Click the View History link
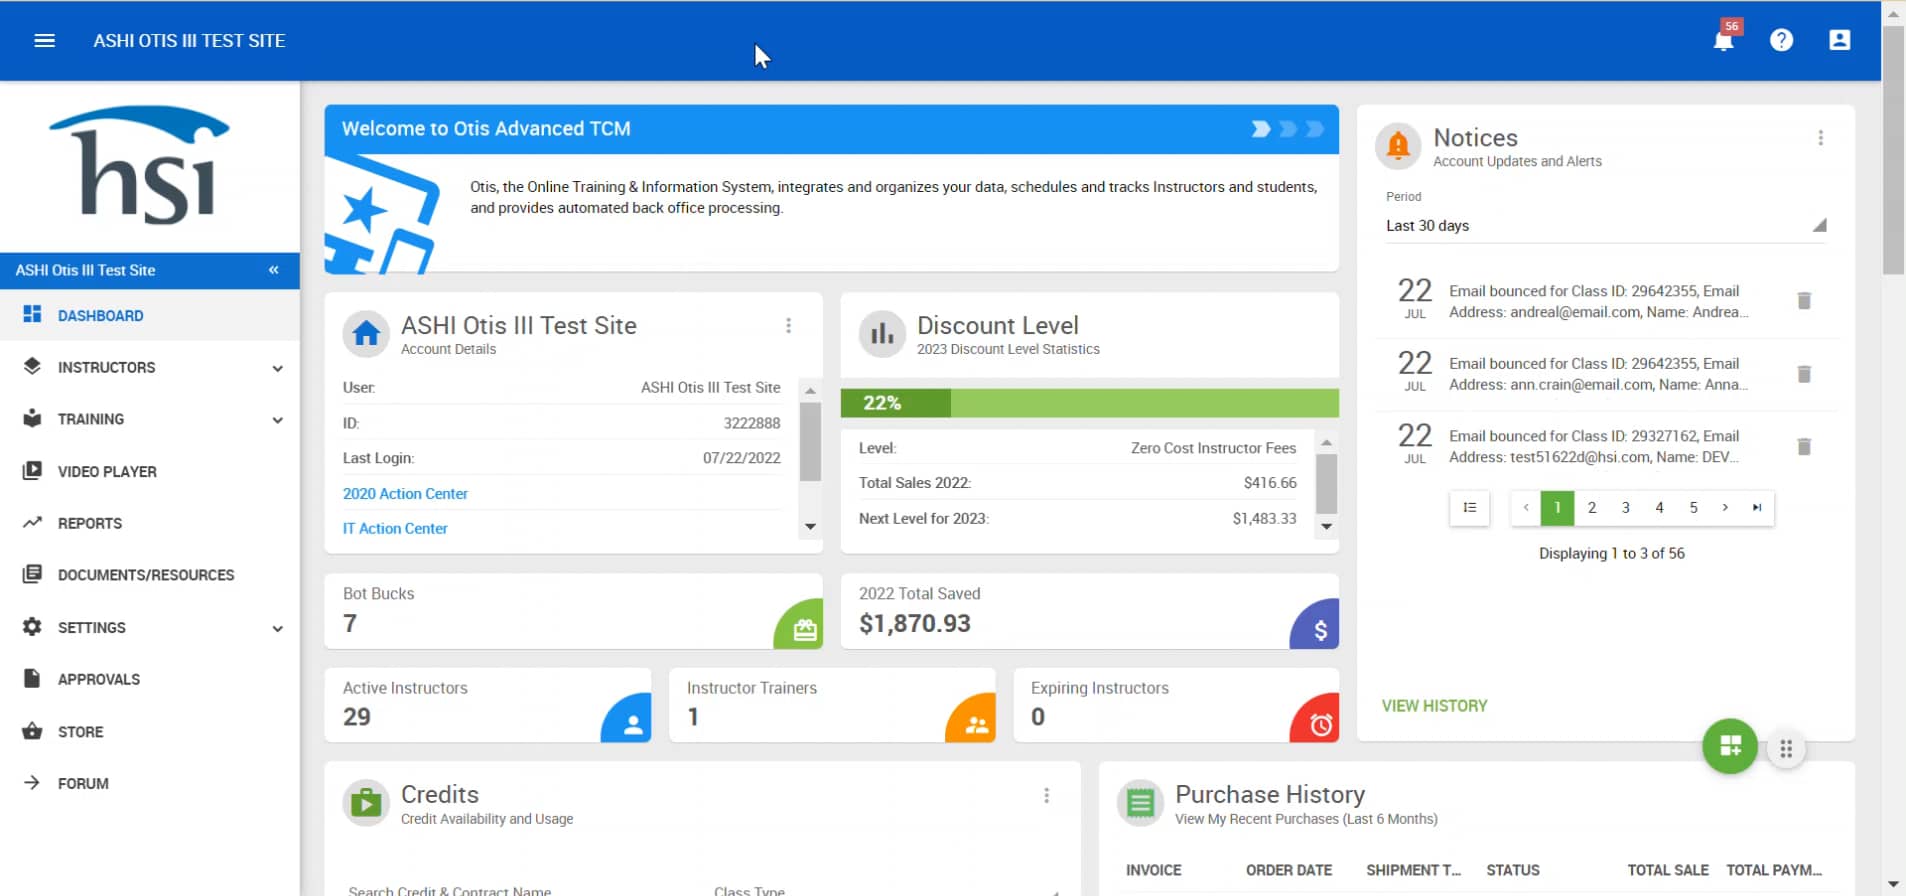Screen dimensions: 1906x896 click(1434, 706)
